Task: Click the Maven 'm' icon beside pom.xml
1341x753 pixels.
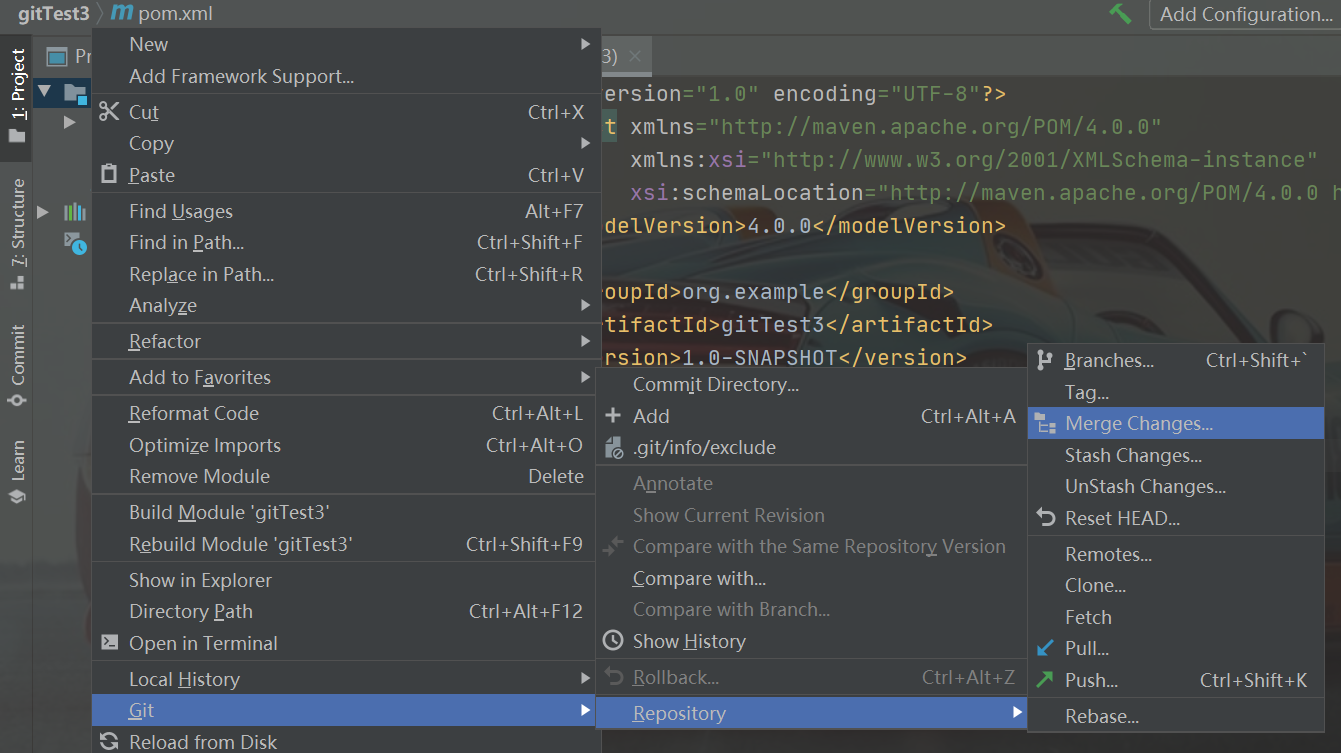Action: [x=122, y=14]
